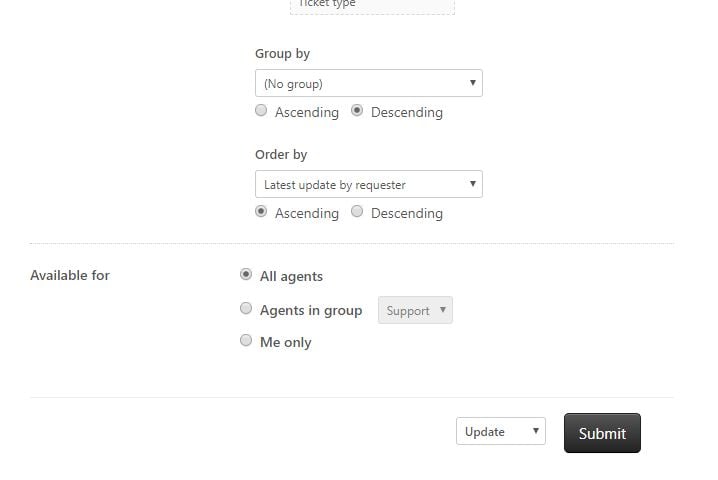The image size is (718, 480).
Task: Open the Update action dropdown
Action: click(500, 431)
